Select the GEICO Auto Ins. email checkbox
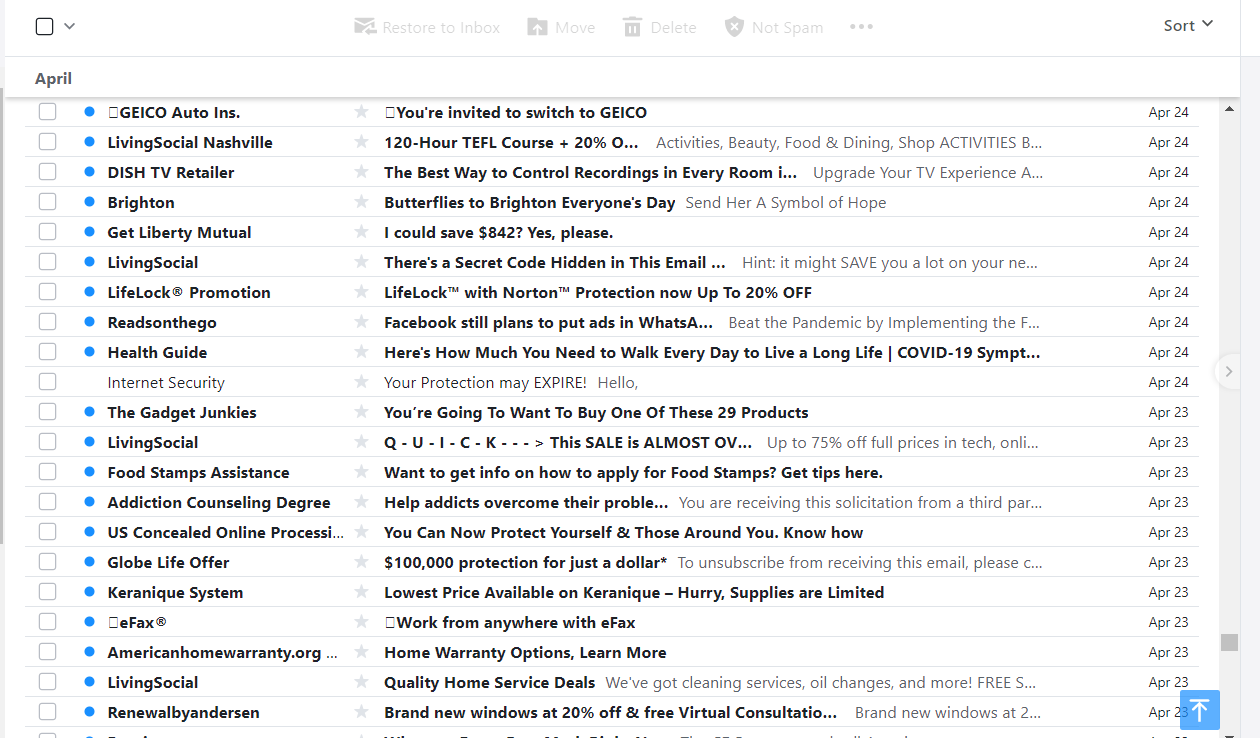 point(47,112)
